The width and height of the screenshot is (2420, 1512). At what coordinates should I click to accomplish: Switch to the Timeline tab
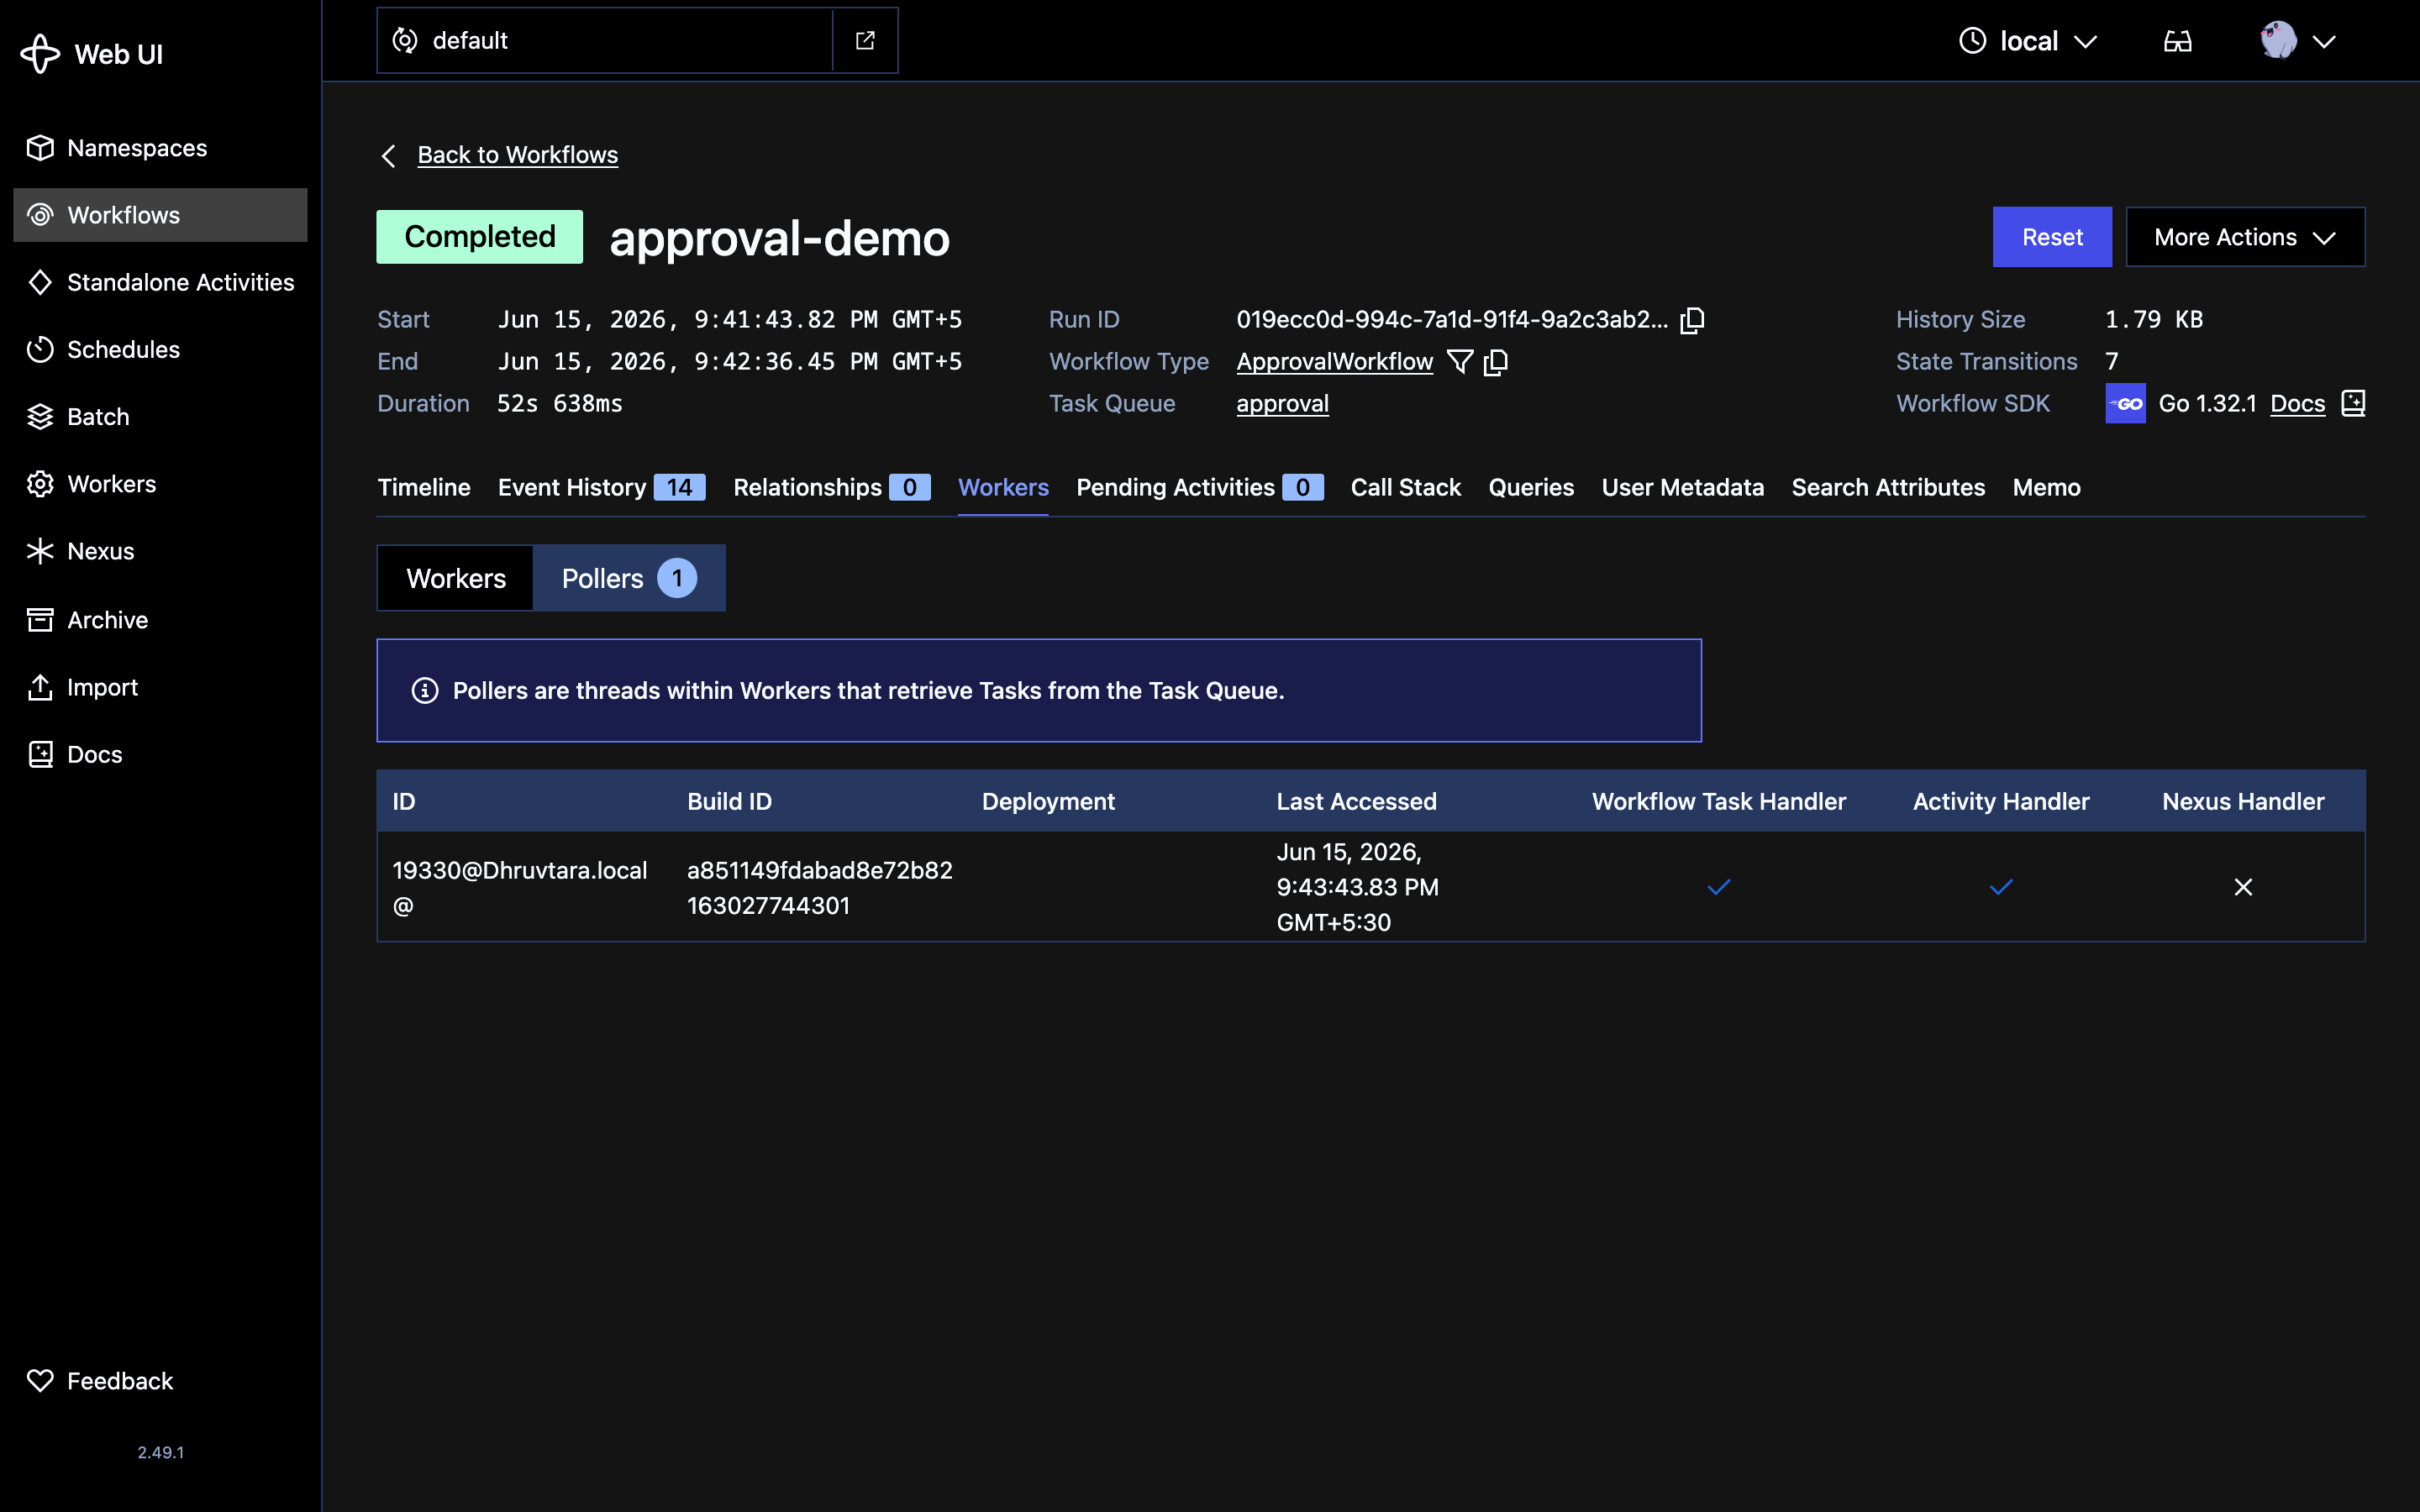tap(424, 487)
